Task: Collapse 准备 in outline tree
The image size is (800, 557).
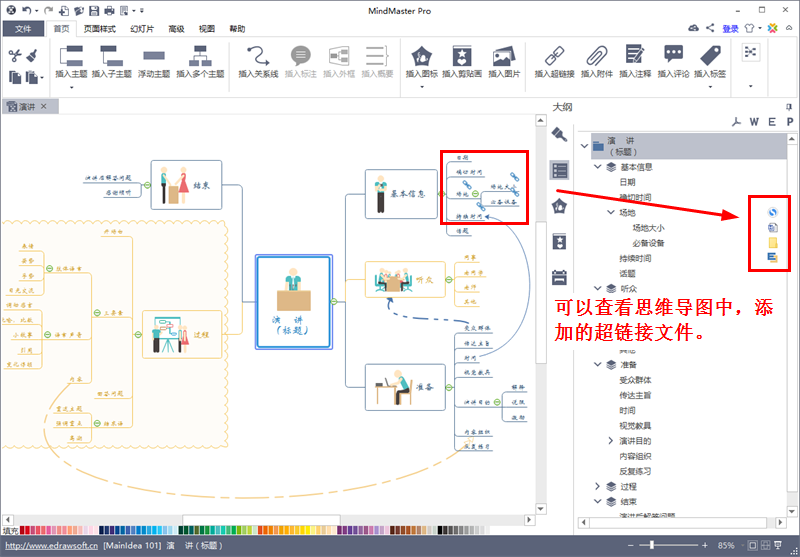Action: click(597, 364)
